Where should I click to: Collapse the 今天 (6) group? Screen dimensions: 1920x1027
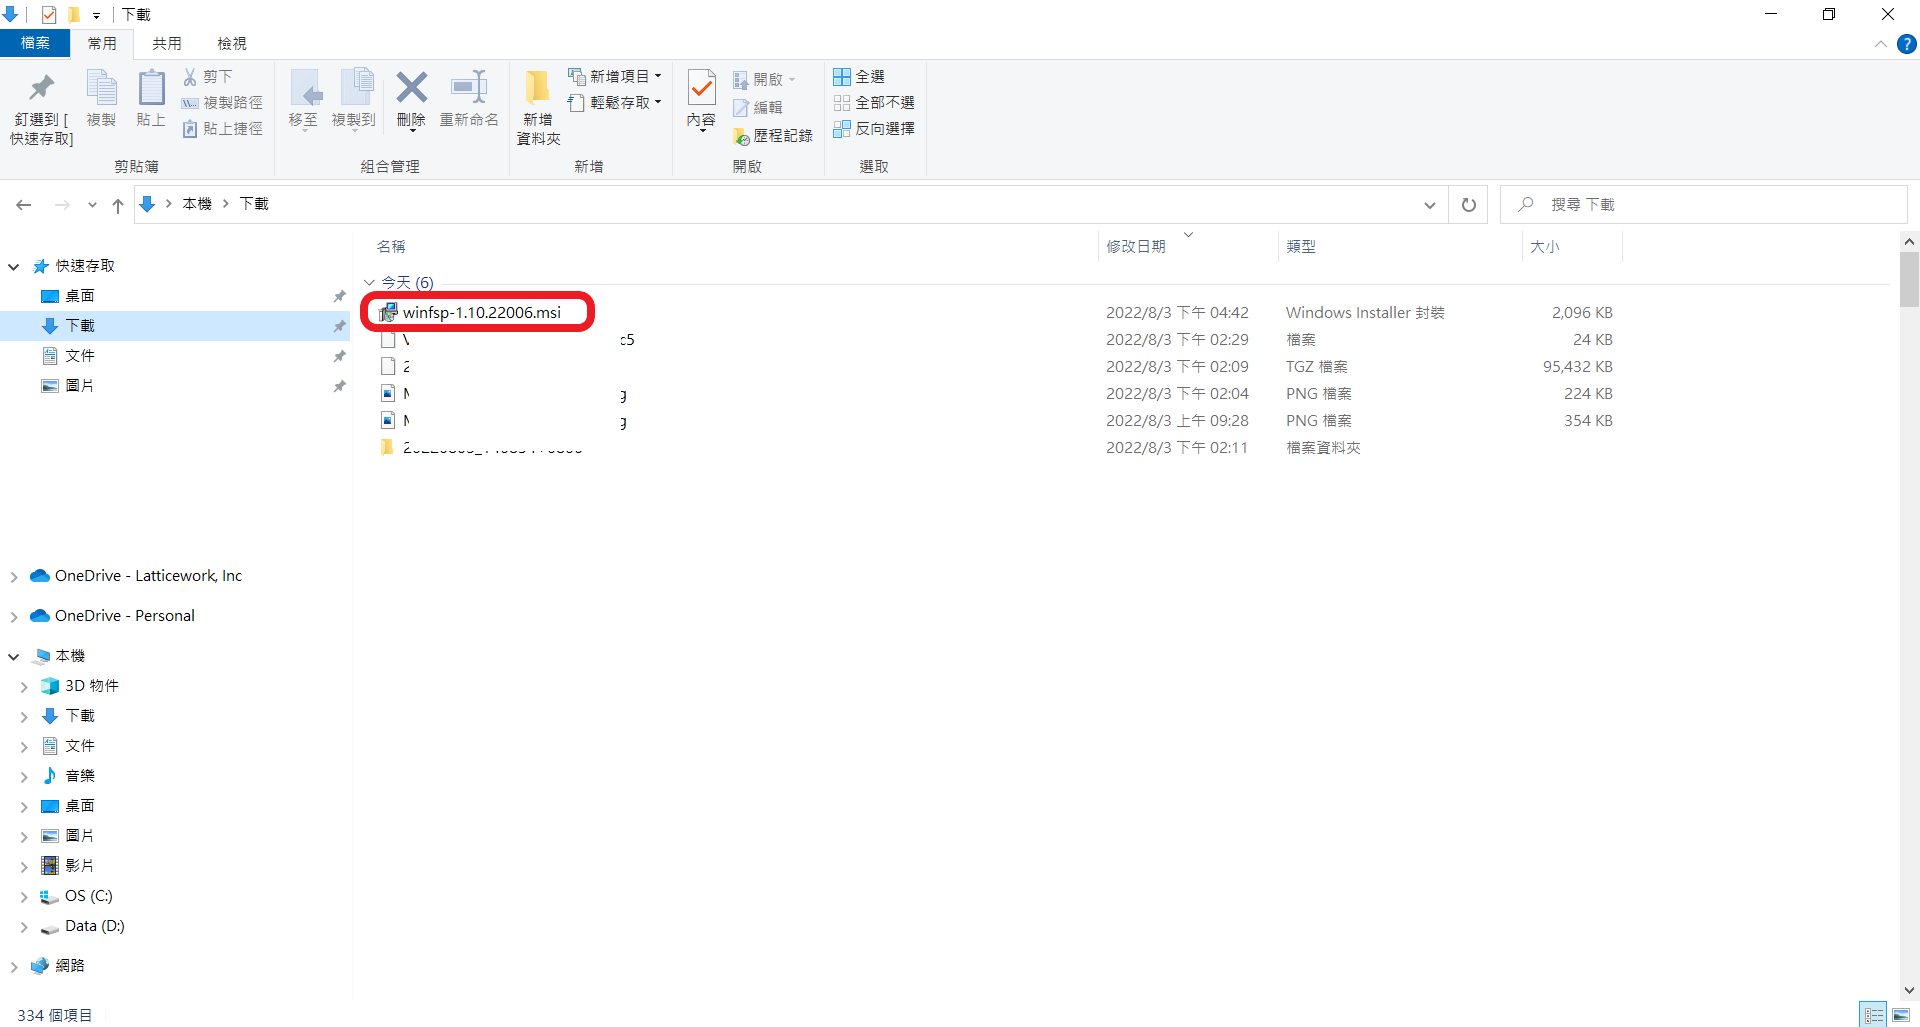pyautogui.click(x=369, y=282)
